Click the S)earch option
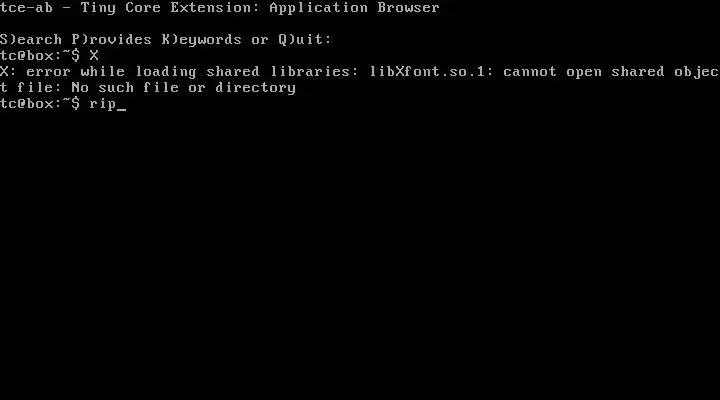This screenshot has width=720, height=400. (x=31, y=39)
